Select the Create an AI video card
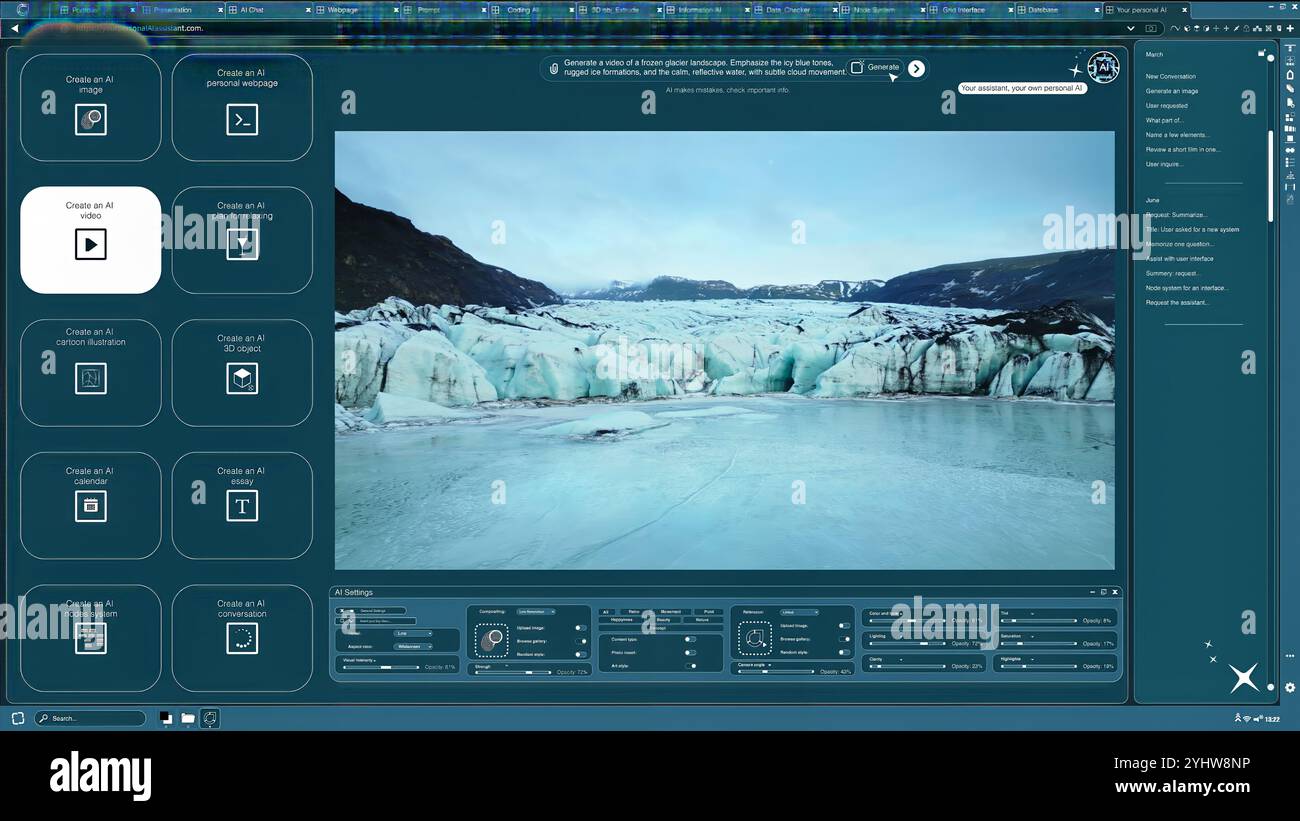The height and width of the screenshot is (821, 1300). [90, 240]
